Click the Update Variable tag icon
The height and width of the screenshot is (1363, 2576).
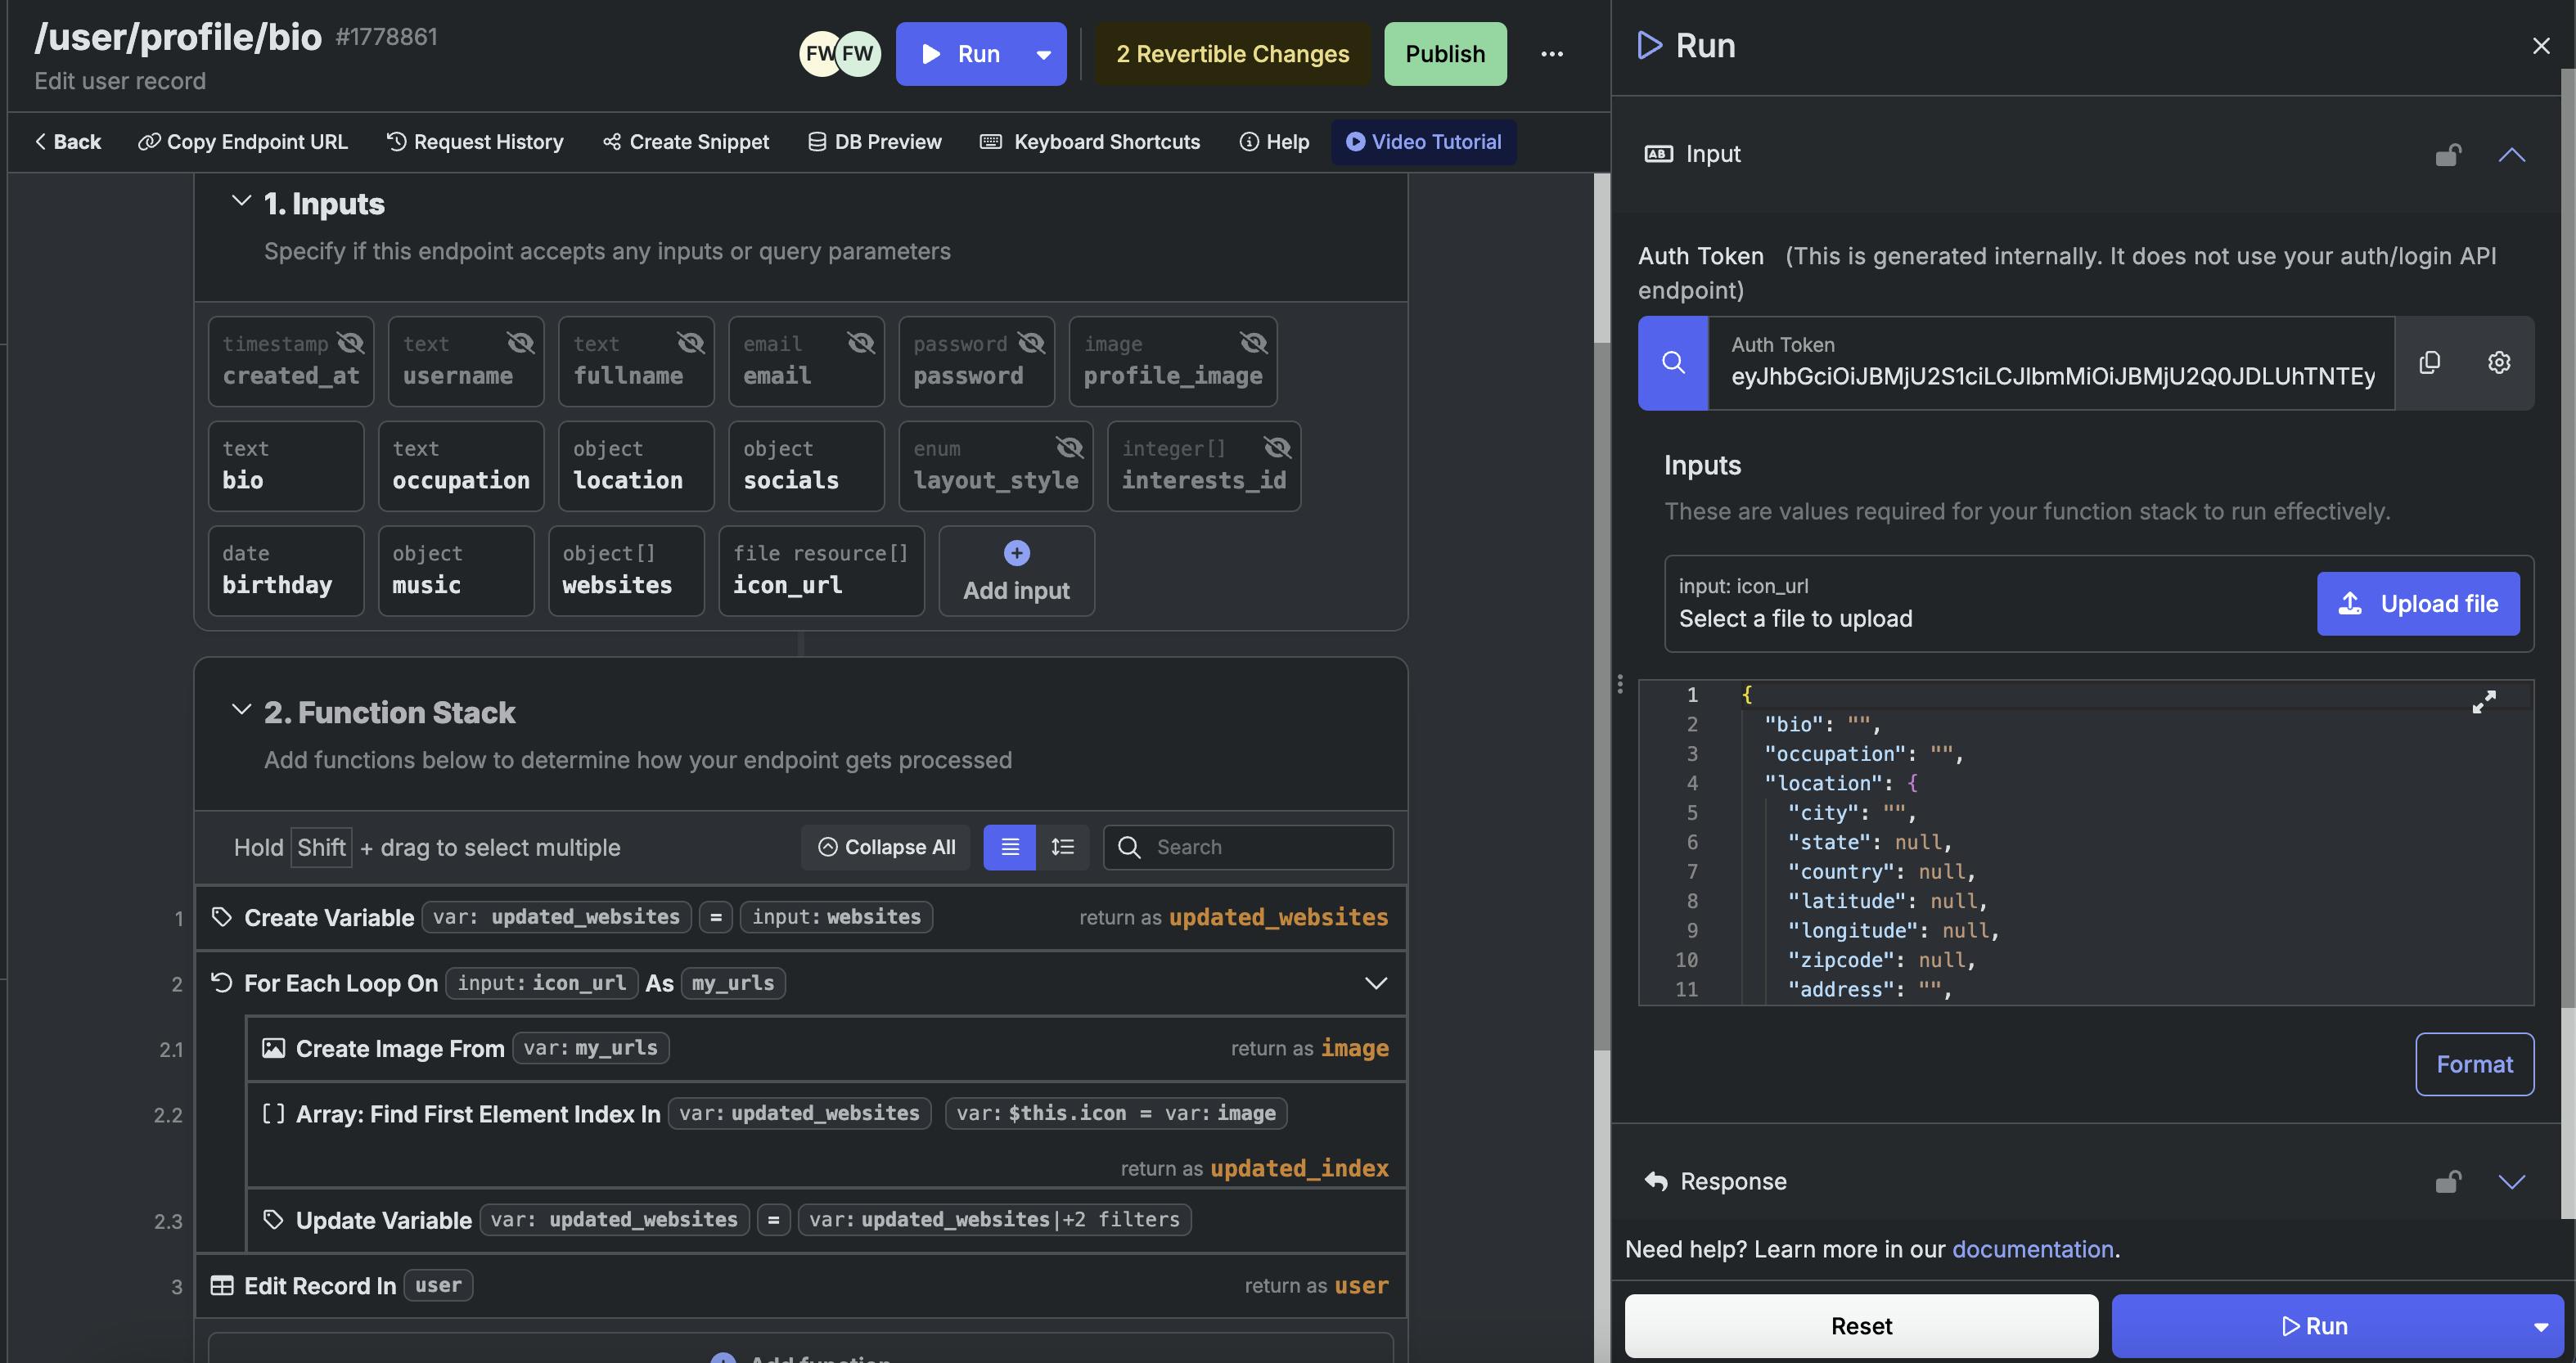click(273, 1220)
